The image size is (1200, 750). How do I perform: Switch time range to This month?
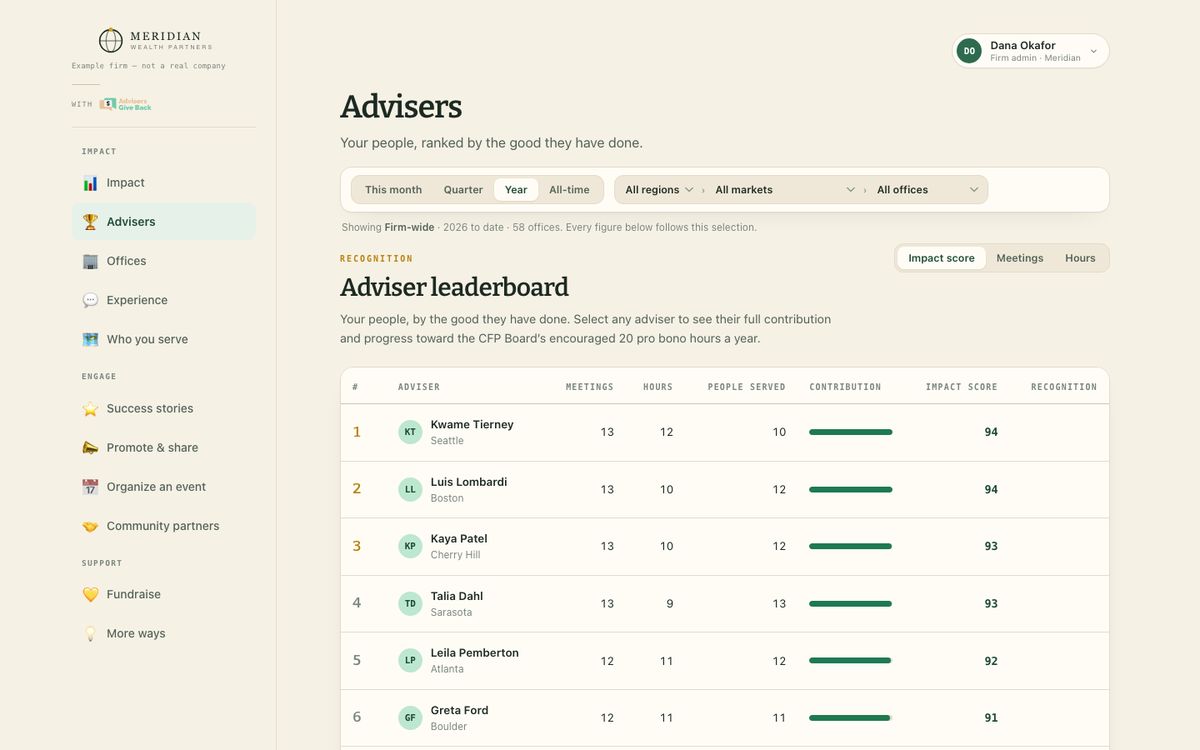pyautogui.click(x=393, y=190)
